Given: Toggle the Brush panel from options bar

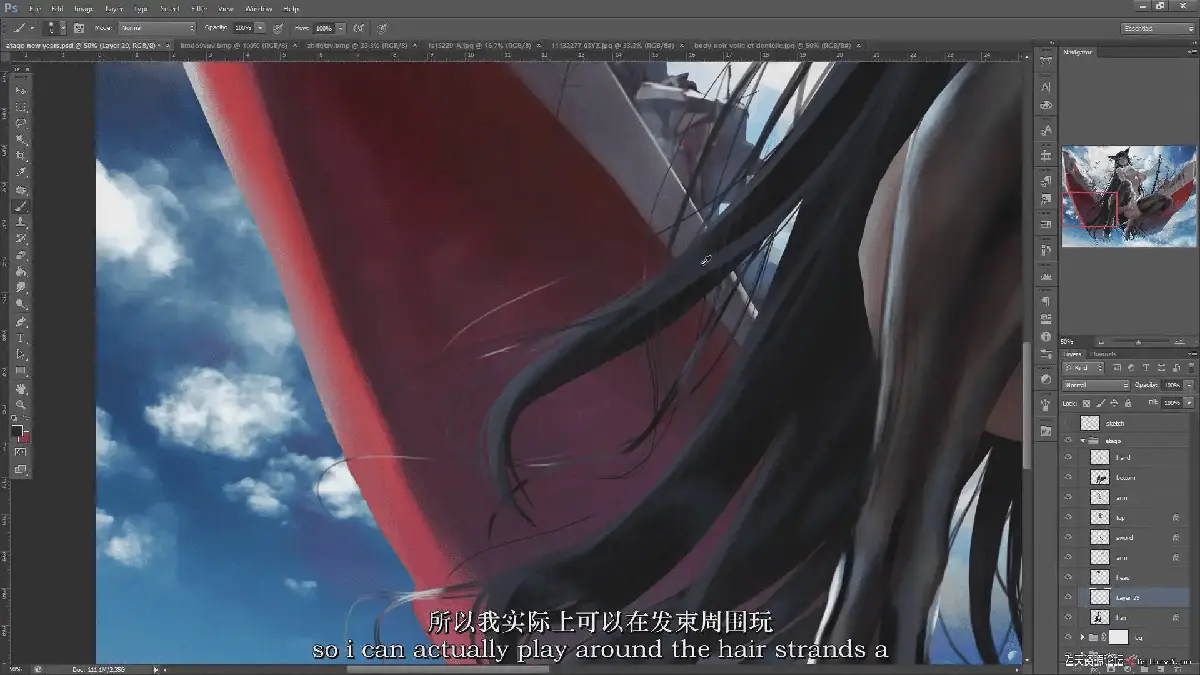Looking at the screenshot, I should click(79, 28).
